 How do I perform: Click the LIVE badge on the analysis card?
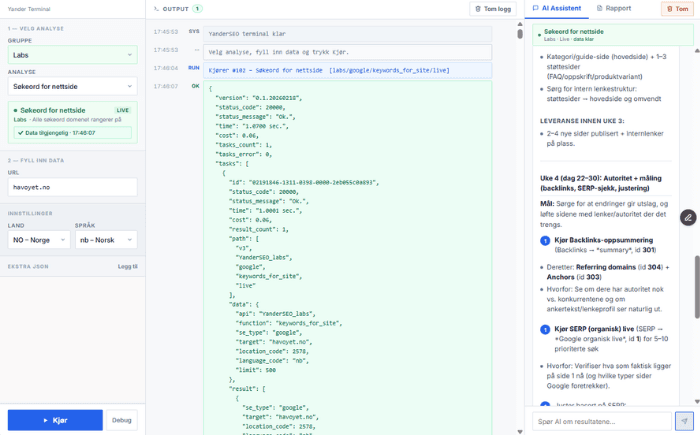[x=122, y=110]
